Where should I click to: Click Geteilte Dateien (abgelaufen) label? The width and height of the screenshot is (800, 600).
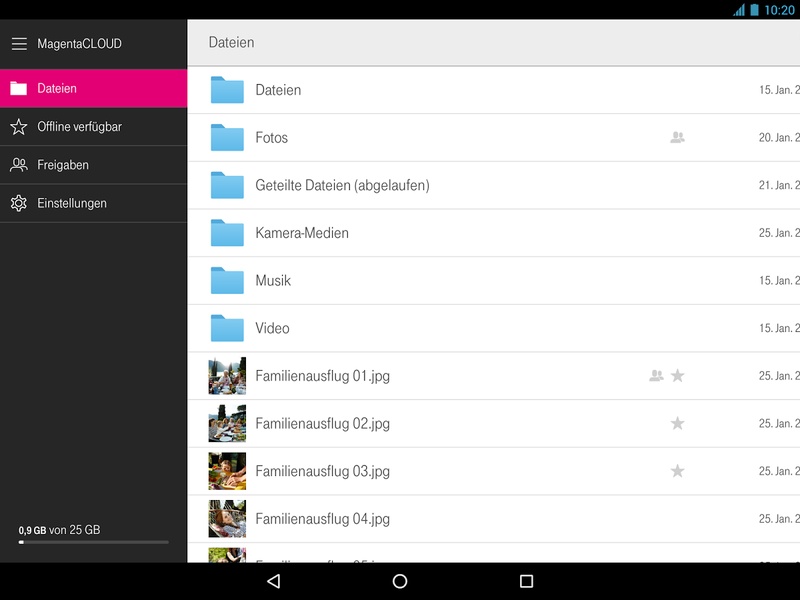(342, 185)
